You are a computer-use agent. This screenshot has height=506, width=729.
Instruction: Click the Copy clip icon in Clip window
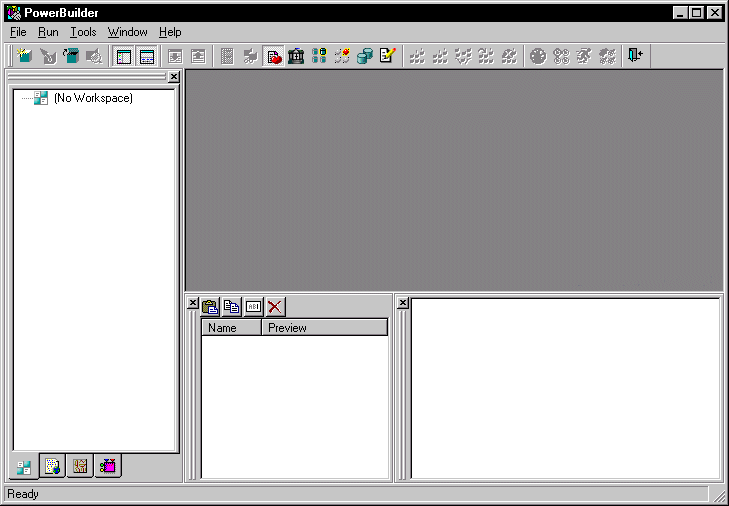click(x=232, y=307)
